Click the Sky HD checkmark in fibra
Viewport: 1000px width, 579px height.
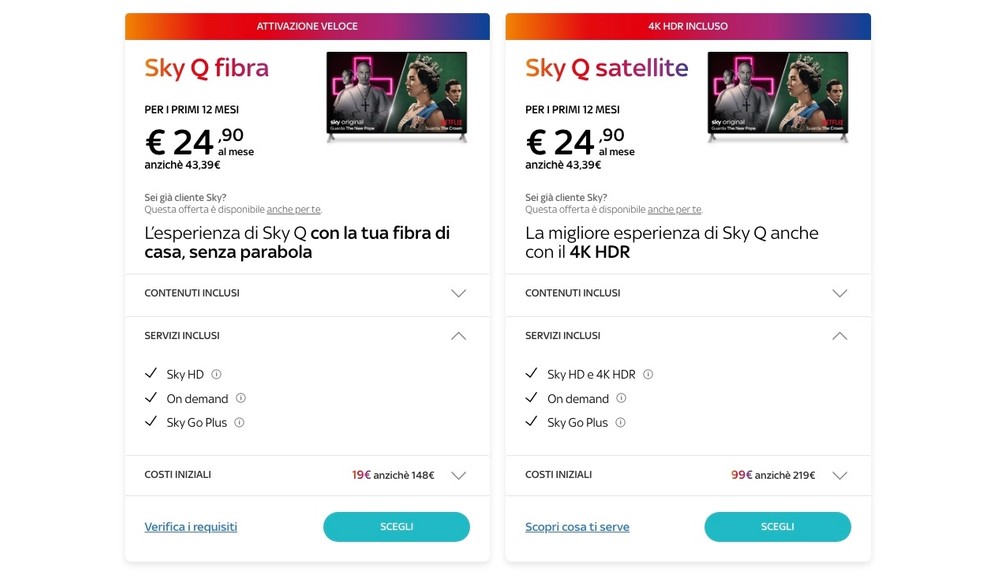(x=151, y=373)
